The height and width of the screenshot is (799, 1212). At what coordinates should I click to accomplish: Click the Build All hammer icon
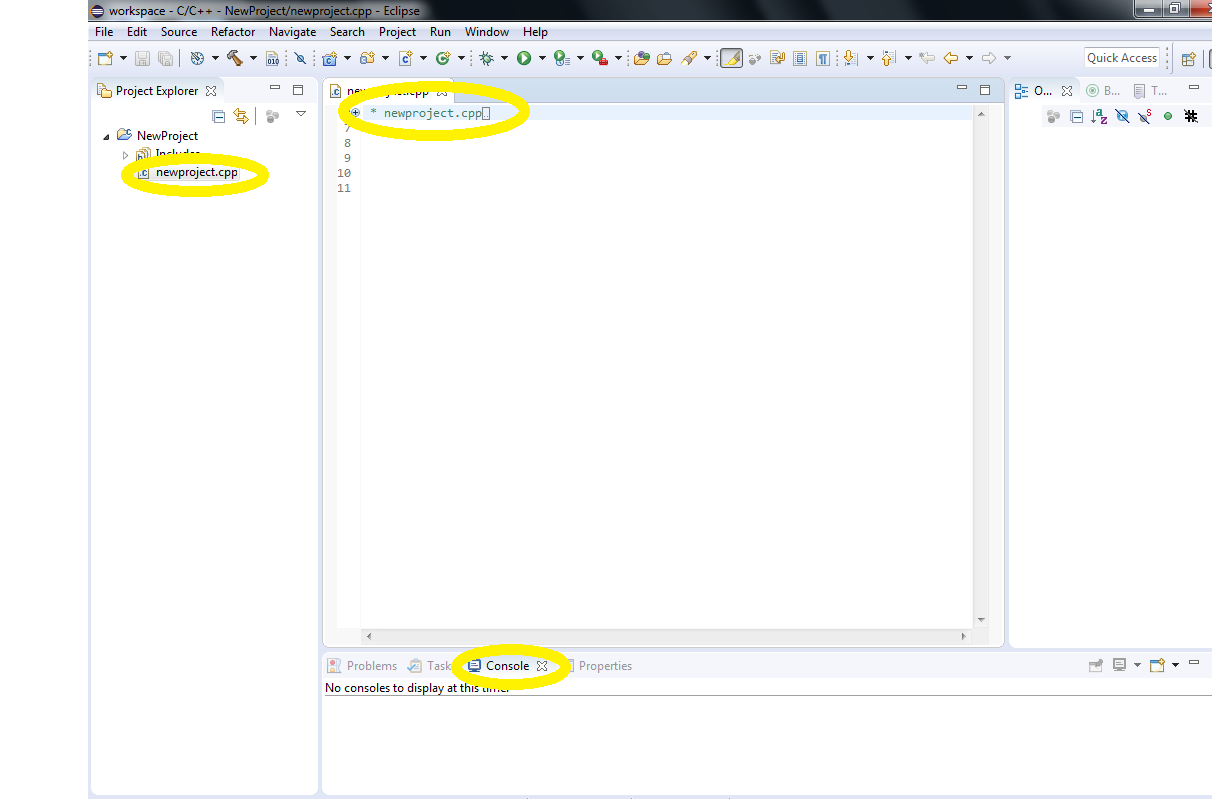pyautogui.click(x=235, y=57)
